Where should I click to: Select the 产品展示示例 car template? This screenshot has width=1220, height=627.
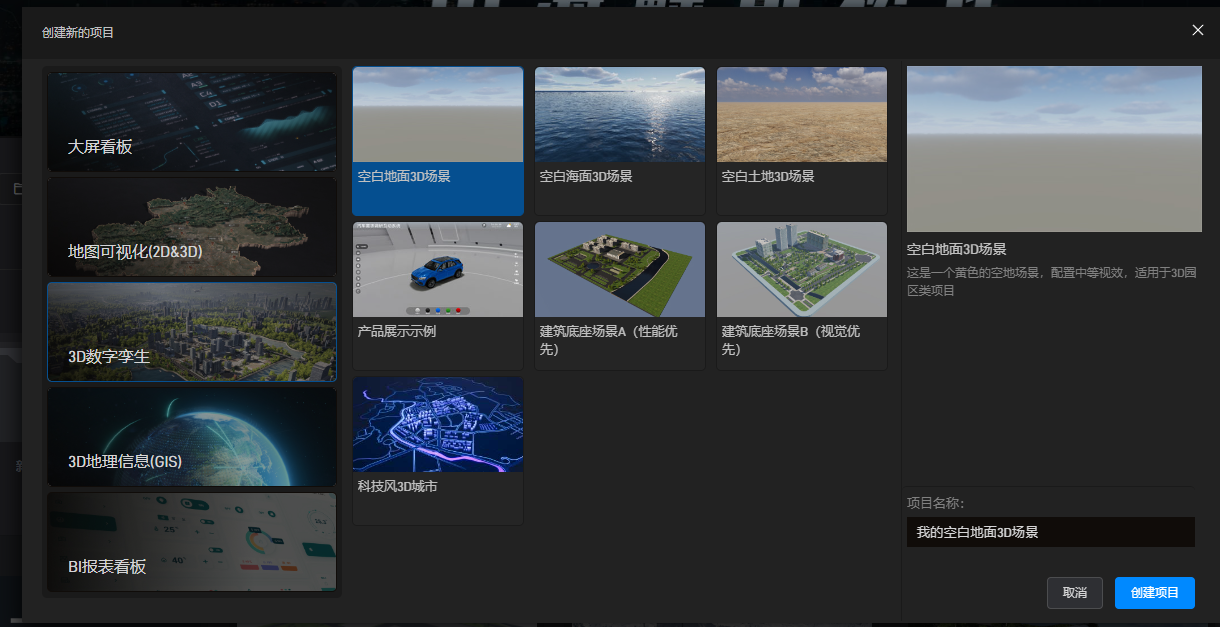(438, 270)
